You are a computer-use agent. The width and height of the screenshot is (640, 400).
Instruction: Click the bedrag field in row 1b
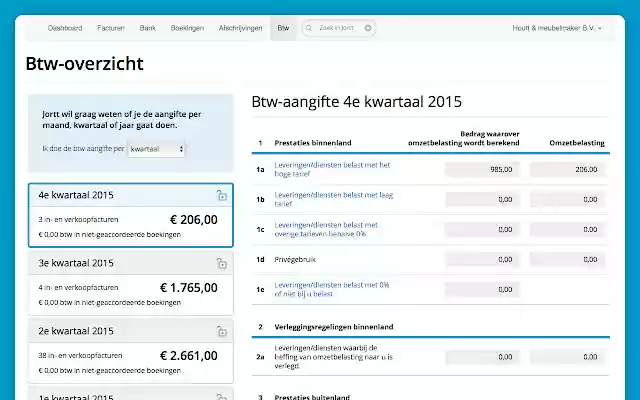[482, 199]
